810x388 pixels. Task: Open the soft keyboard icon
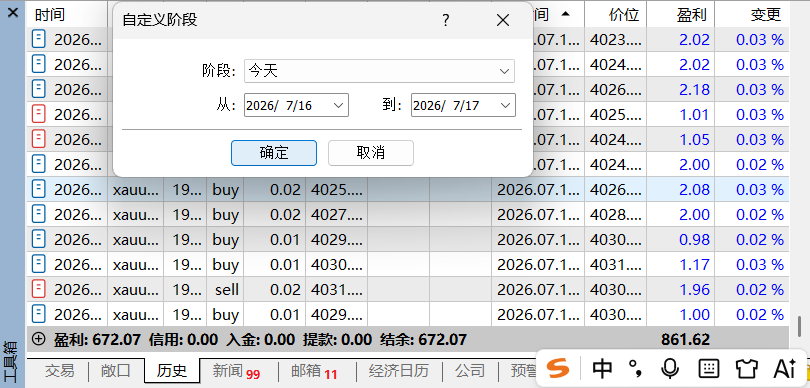coord(709,368)
